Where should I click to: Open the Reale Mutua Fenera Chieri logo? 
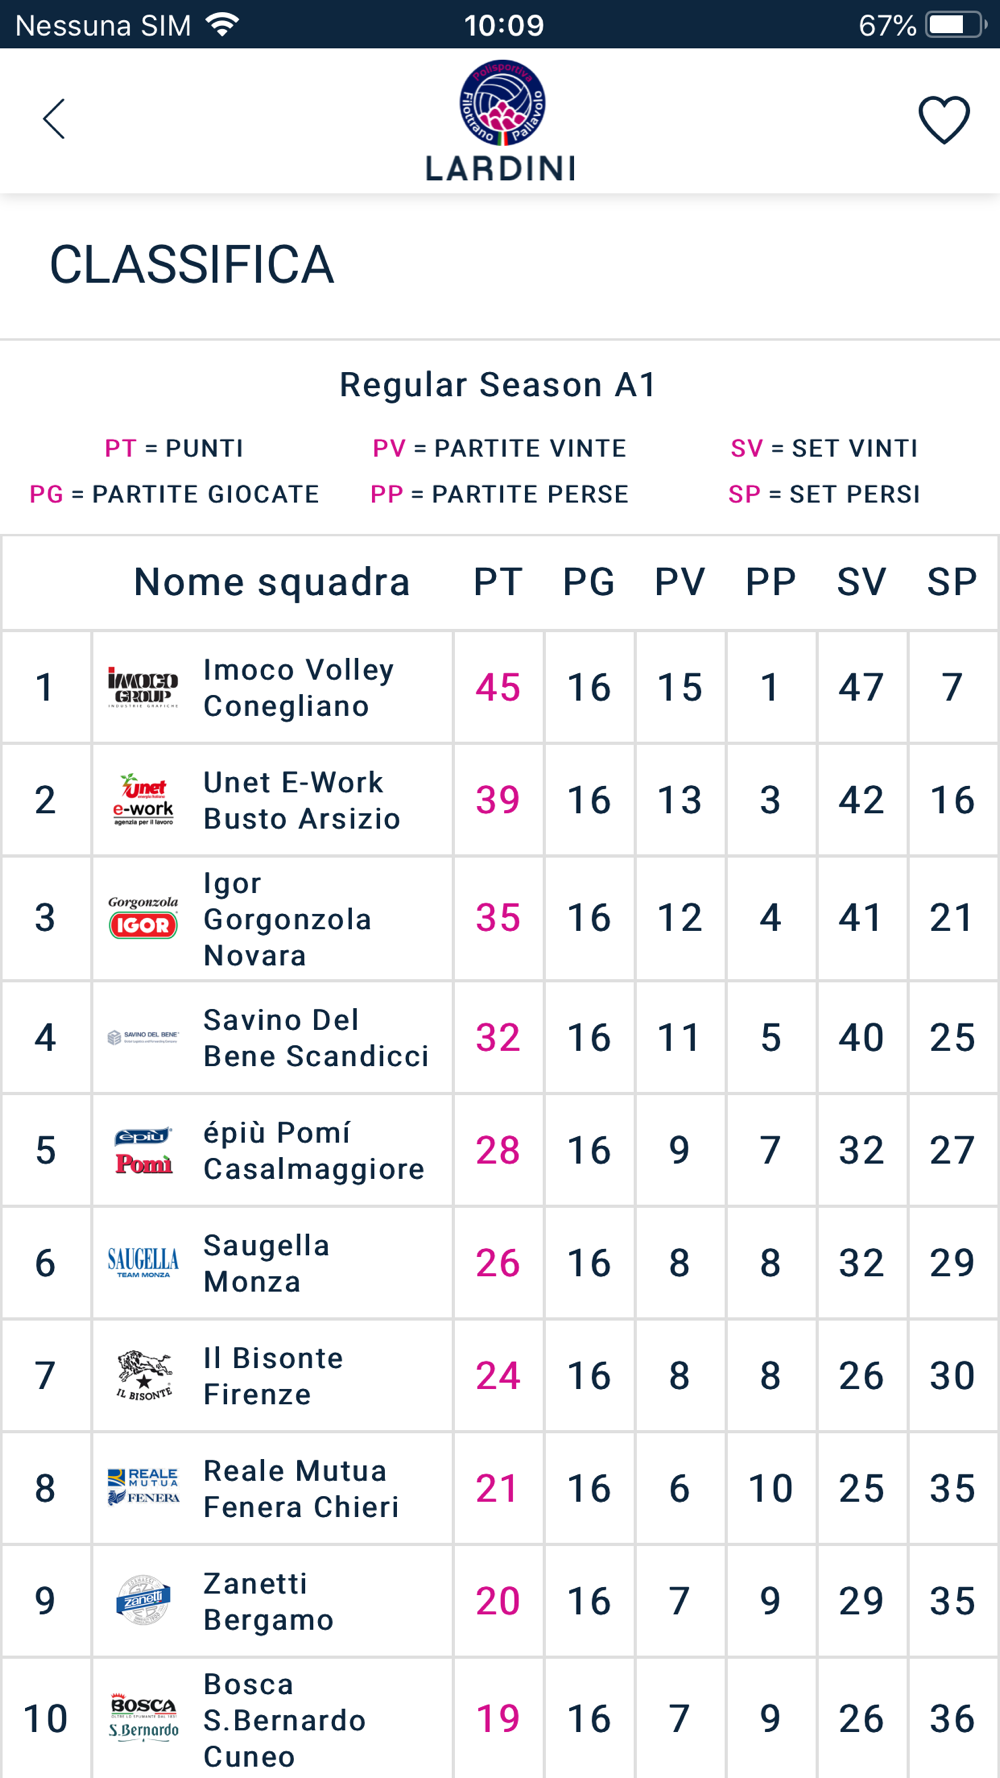[x=143, y=1487]
